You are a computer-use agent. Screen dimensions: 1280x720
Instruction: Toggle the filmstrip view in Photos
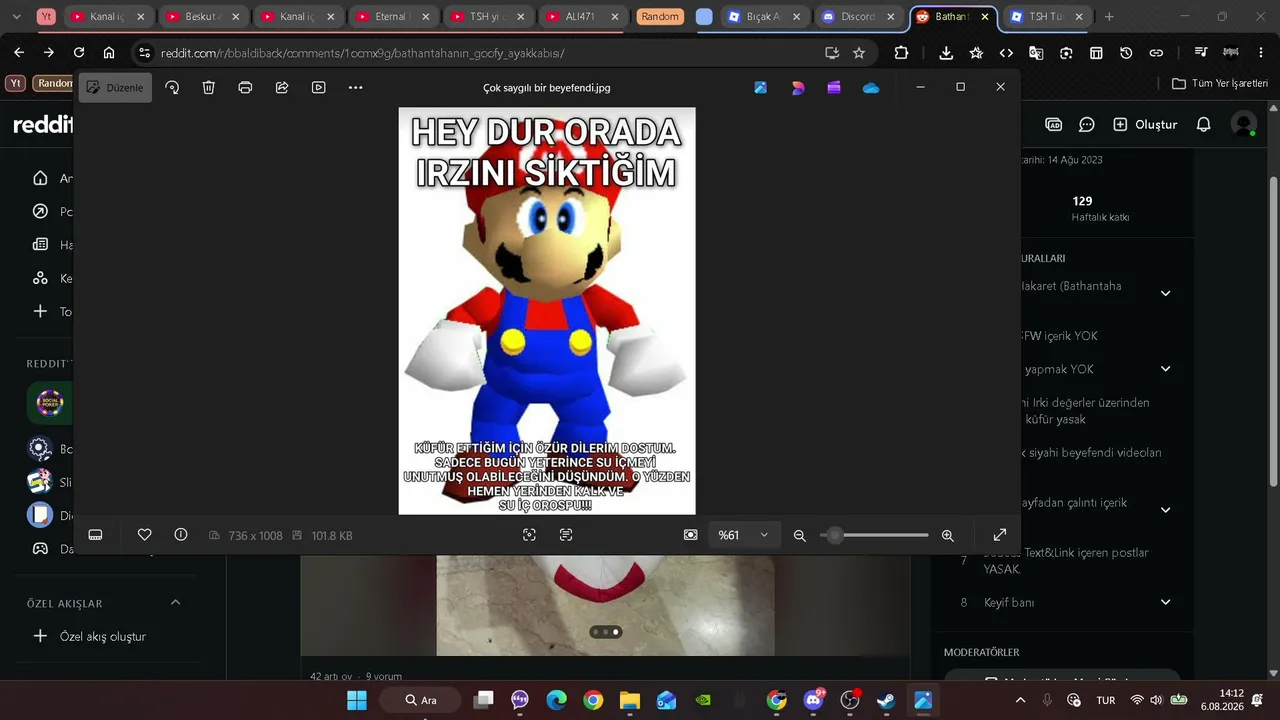click(96, 535)
